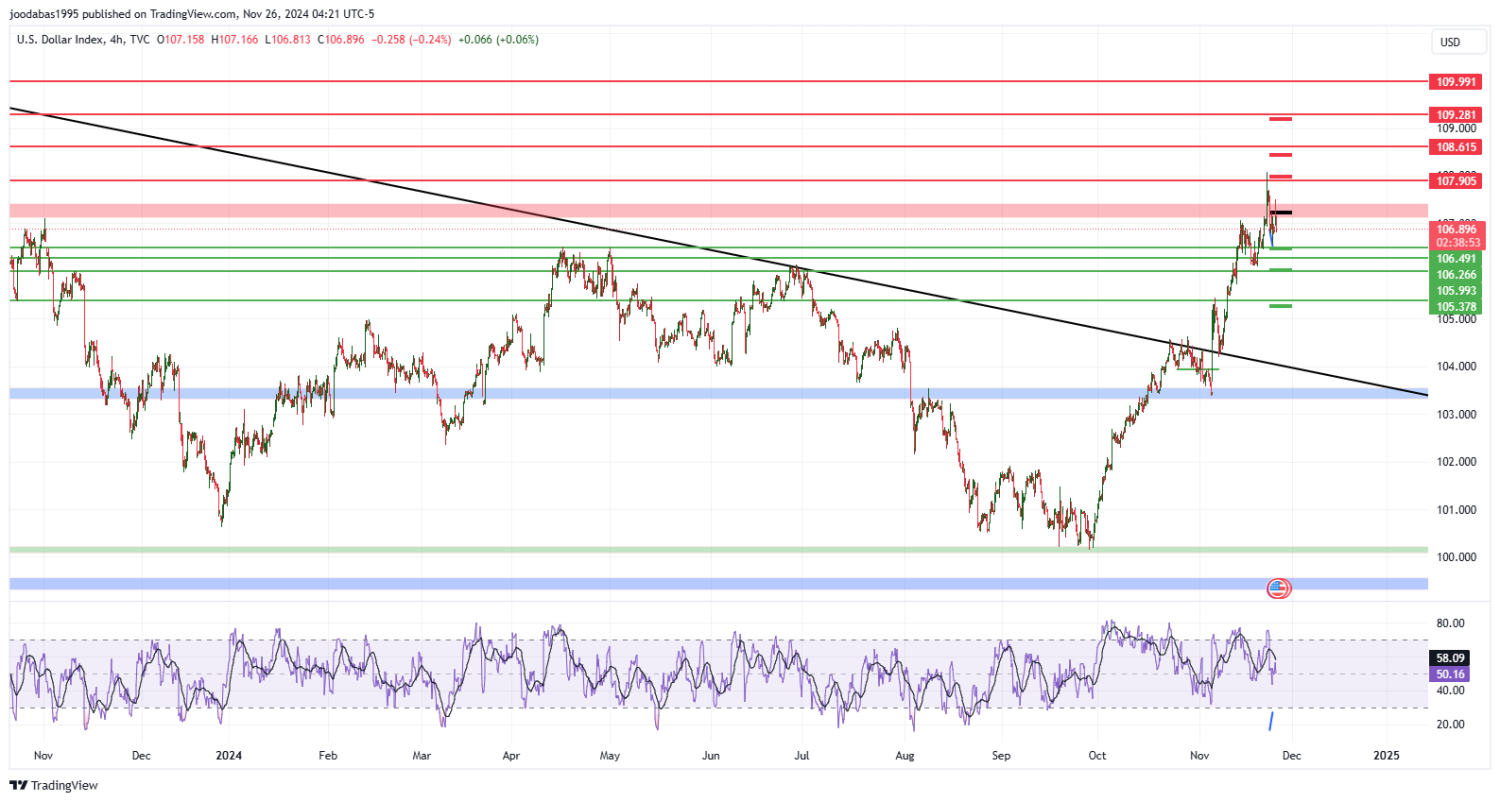Viewport: 1500px width, 802px height.
Task: Select the 109.281 red price label
Action: [x=1456, y=115]
